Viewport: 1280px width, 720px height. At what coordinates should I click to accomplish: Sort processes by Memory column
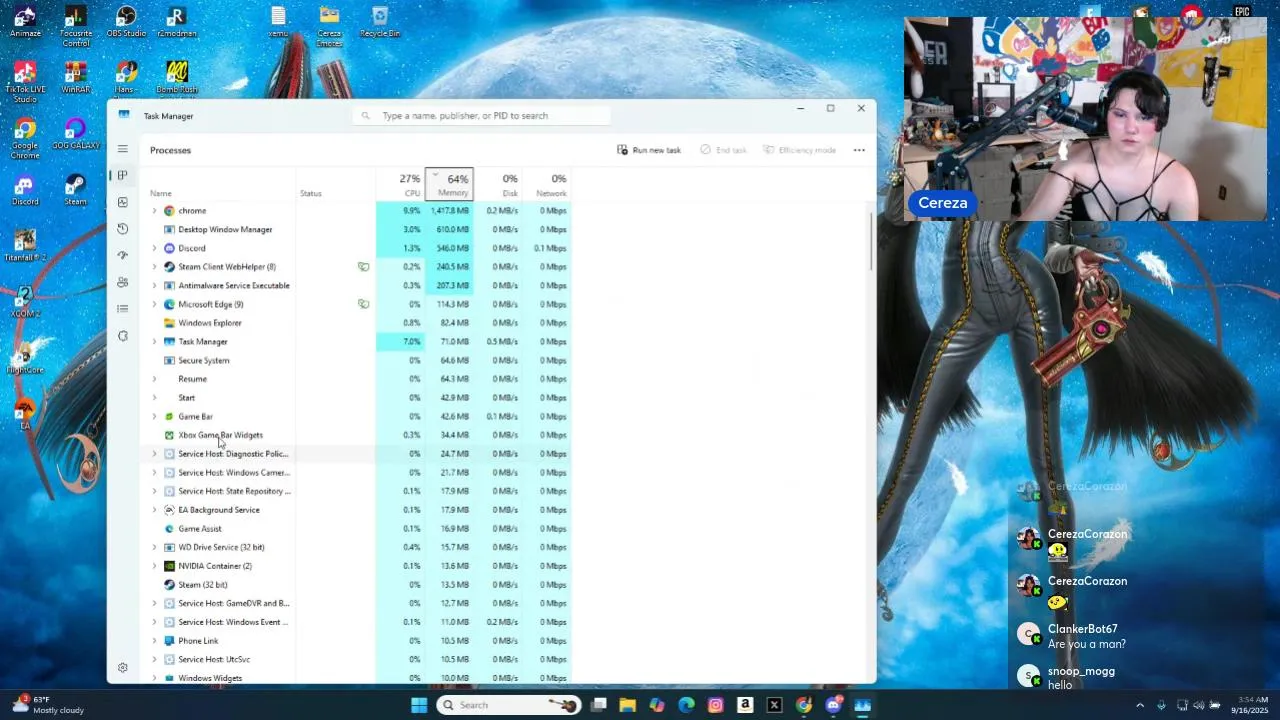[x=449, y=185]
